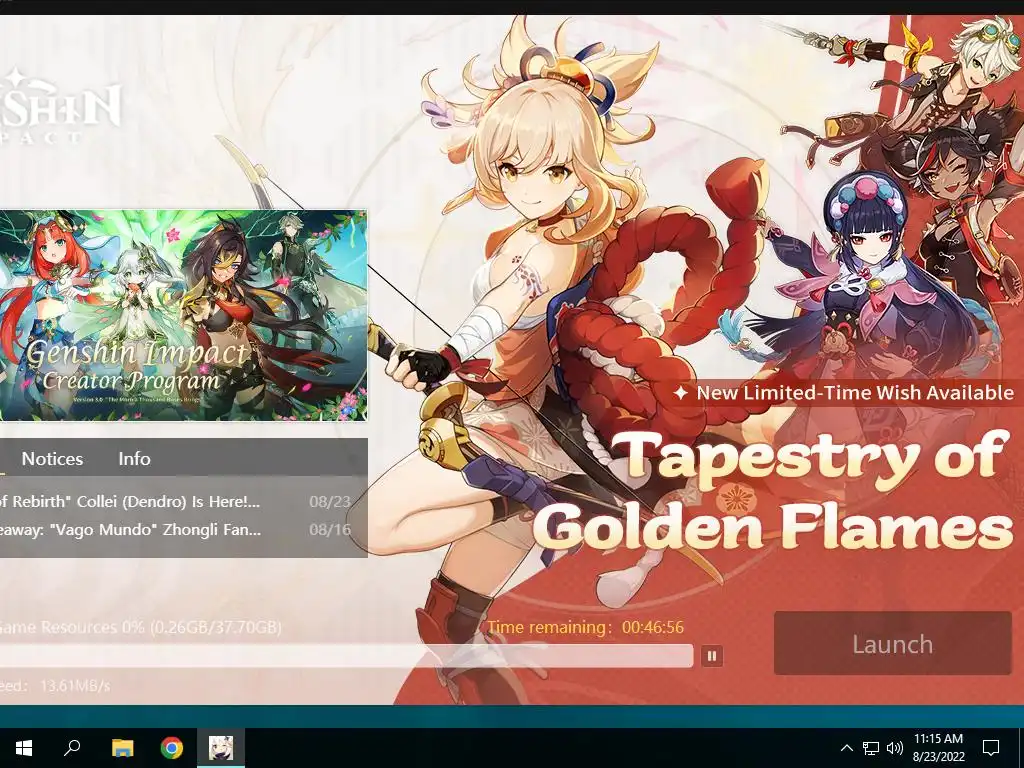Screen dimensions: 1024x768
Task: Click the New Limited-Time Wish Available label
Action: coord(844,392)
